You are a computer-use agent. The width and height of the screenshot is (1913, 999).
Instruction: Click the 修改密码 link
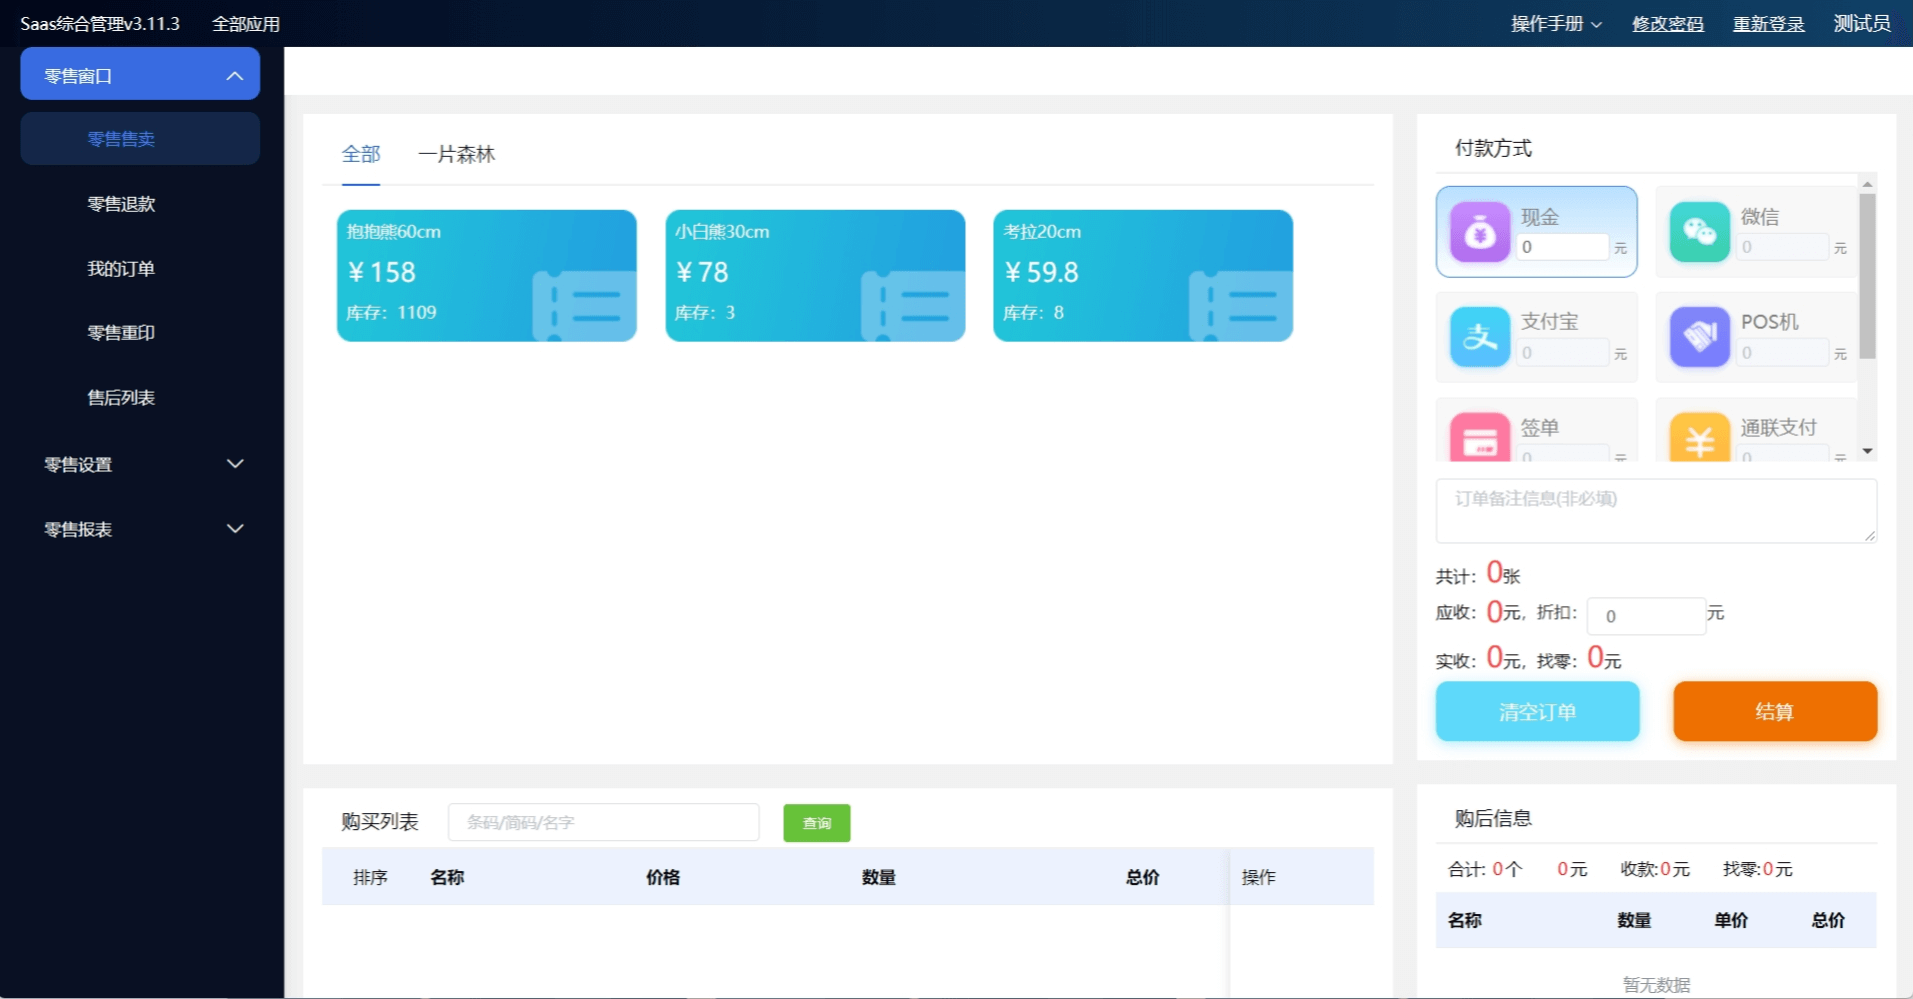click(1668, 24)
